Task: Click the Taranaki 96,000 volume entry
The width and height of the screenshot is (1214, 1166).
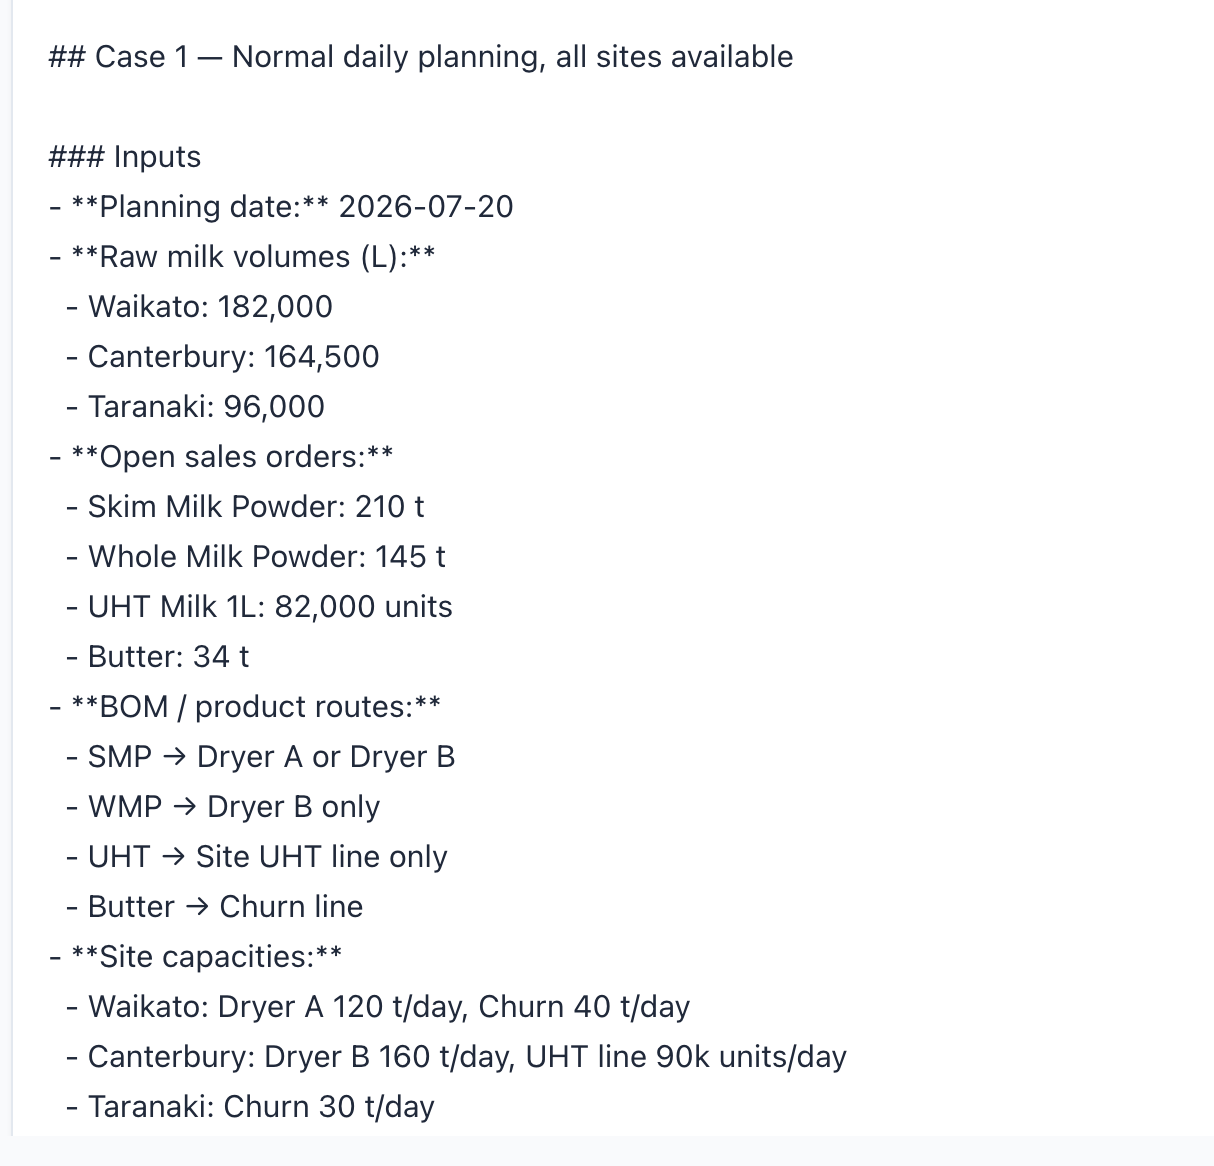Action: coord(195,407)
